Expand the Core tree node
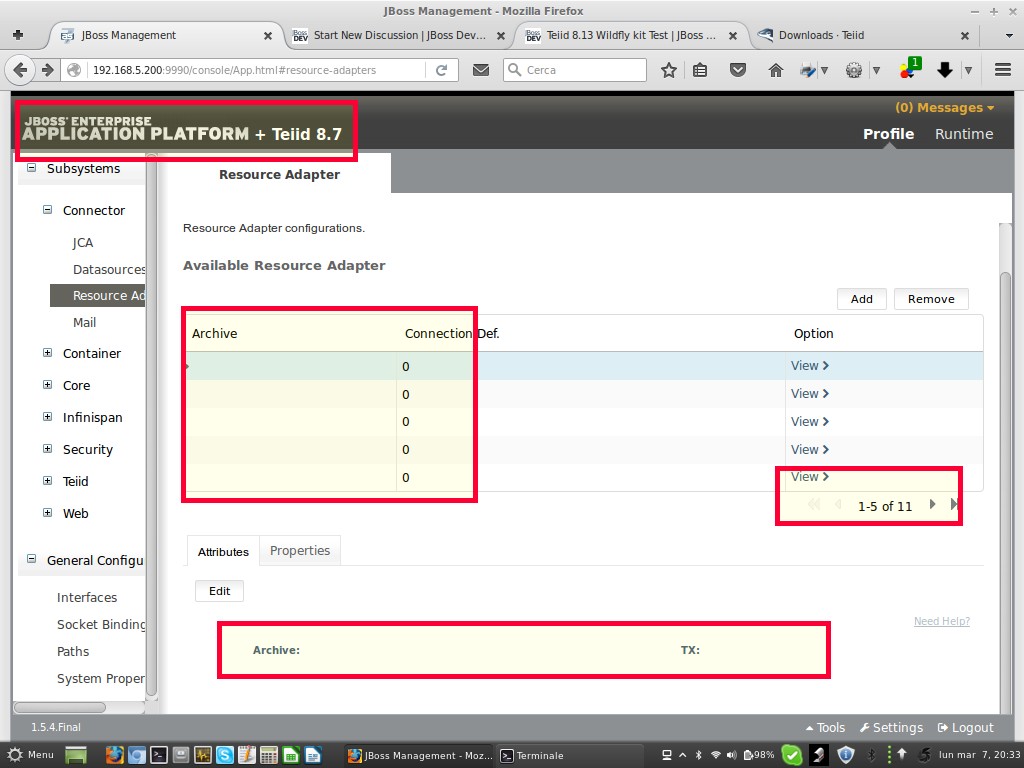The height and width of the screenshot is (768, 1024). tap(47, 385)
